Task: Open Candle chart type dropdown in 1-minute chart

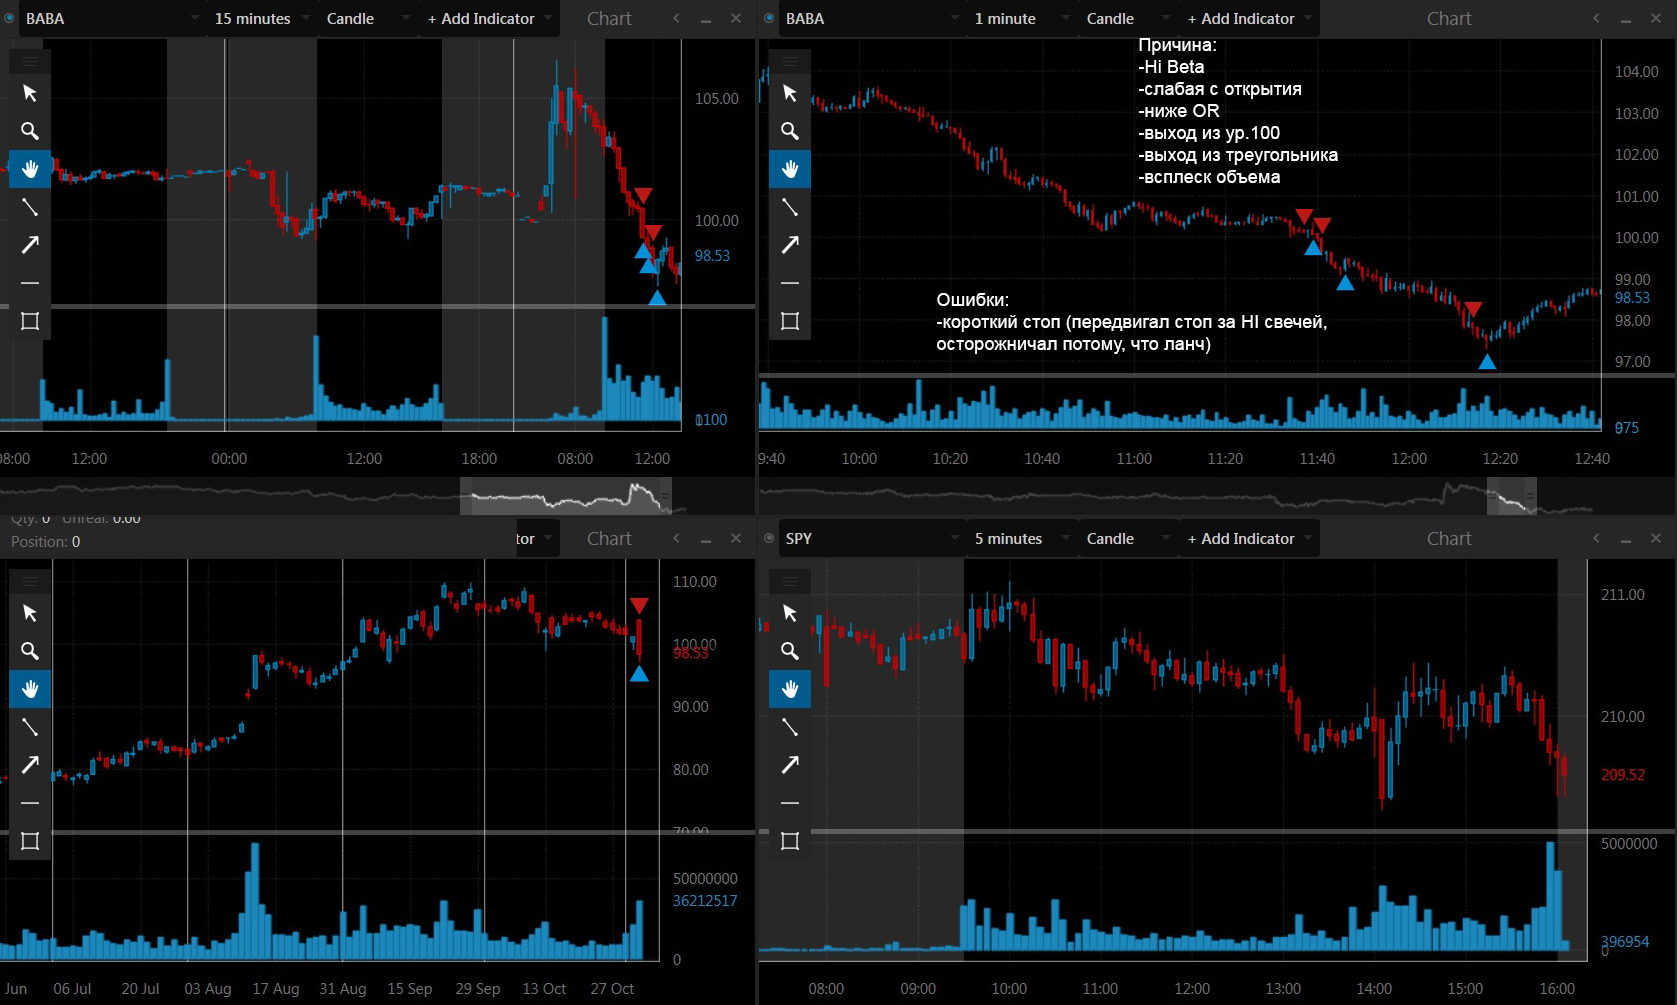Action: point(1127,19)
